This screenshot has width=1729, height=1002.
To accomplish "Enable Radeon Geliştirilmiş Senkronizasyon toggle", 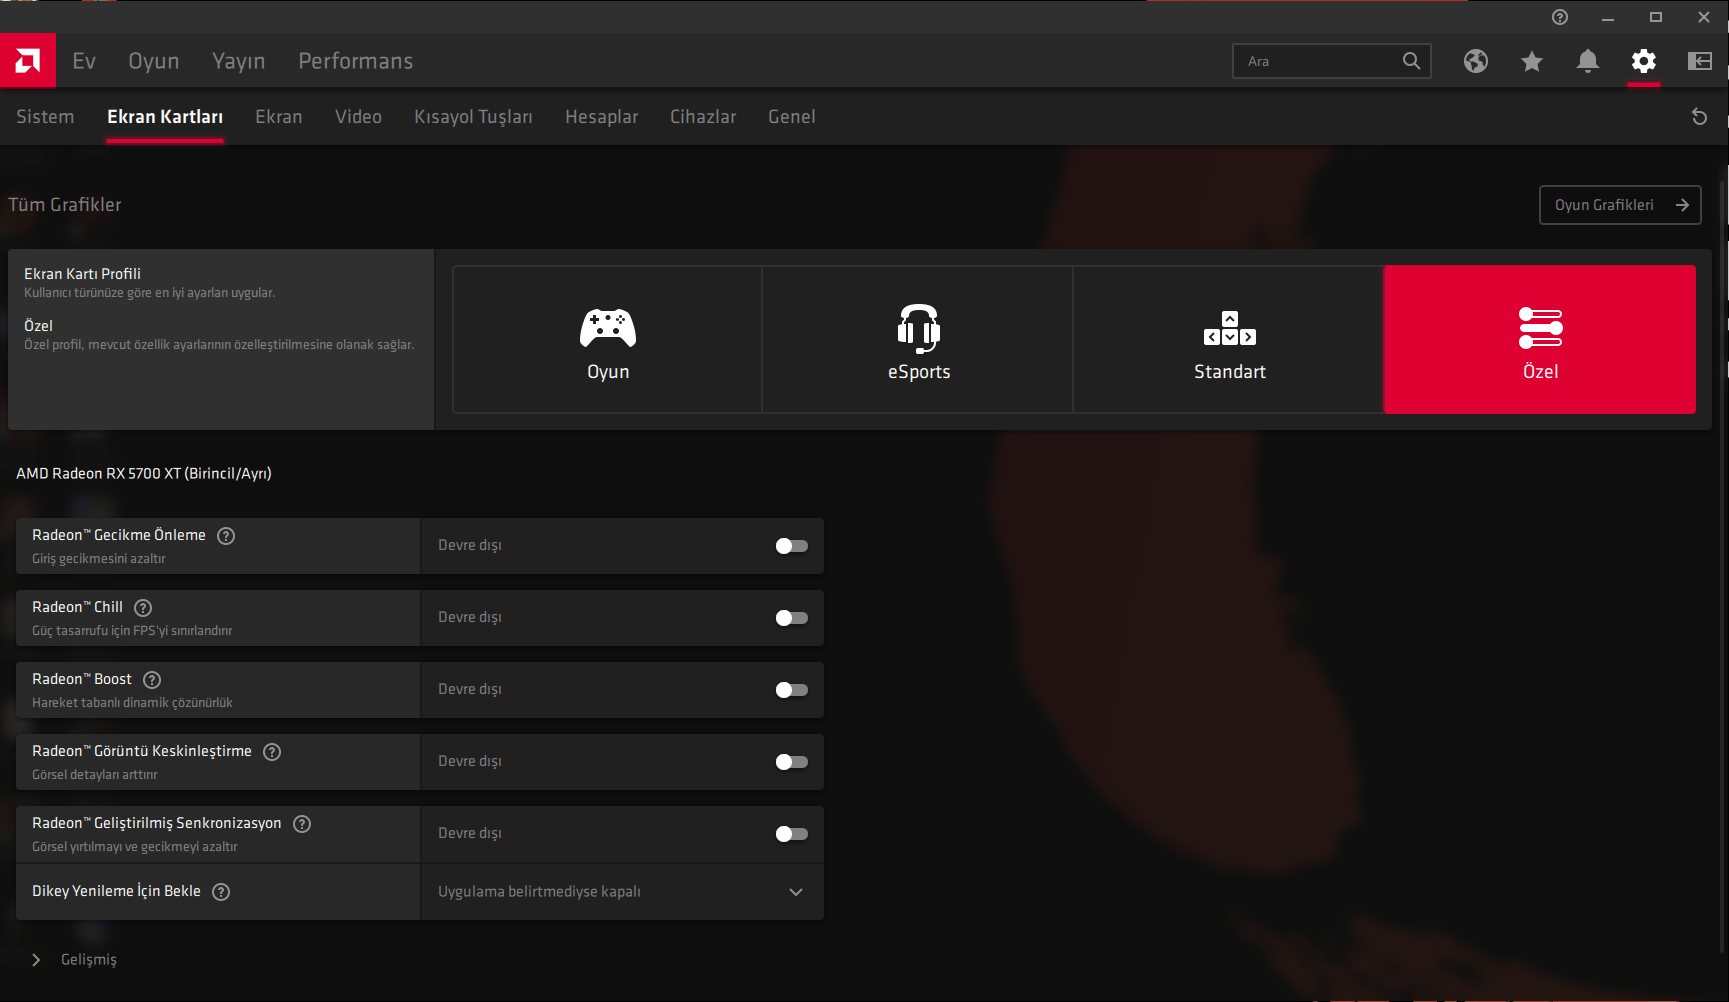I will [791, 834].
